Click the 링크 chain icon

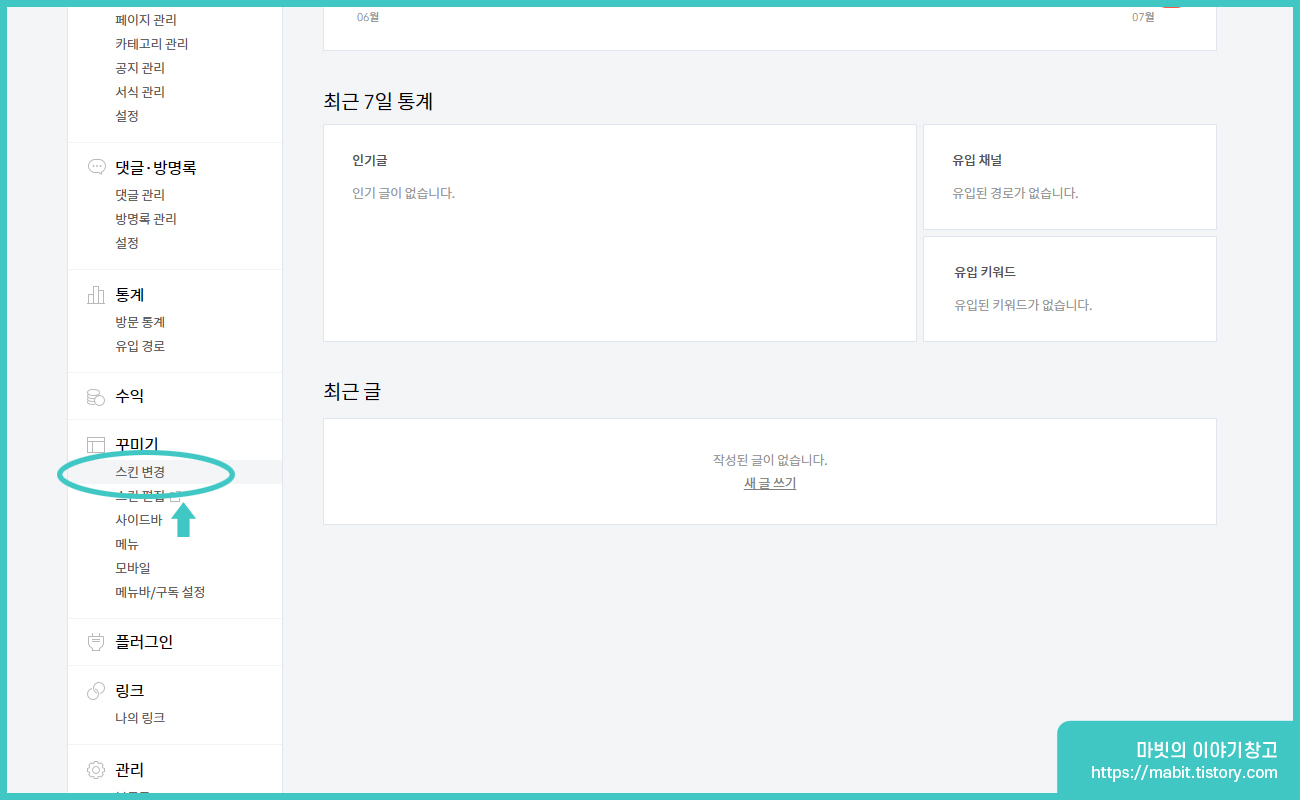(x=96, y=691)
